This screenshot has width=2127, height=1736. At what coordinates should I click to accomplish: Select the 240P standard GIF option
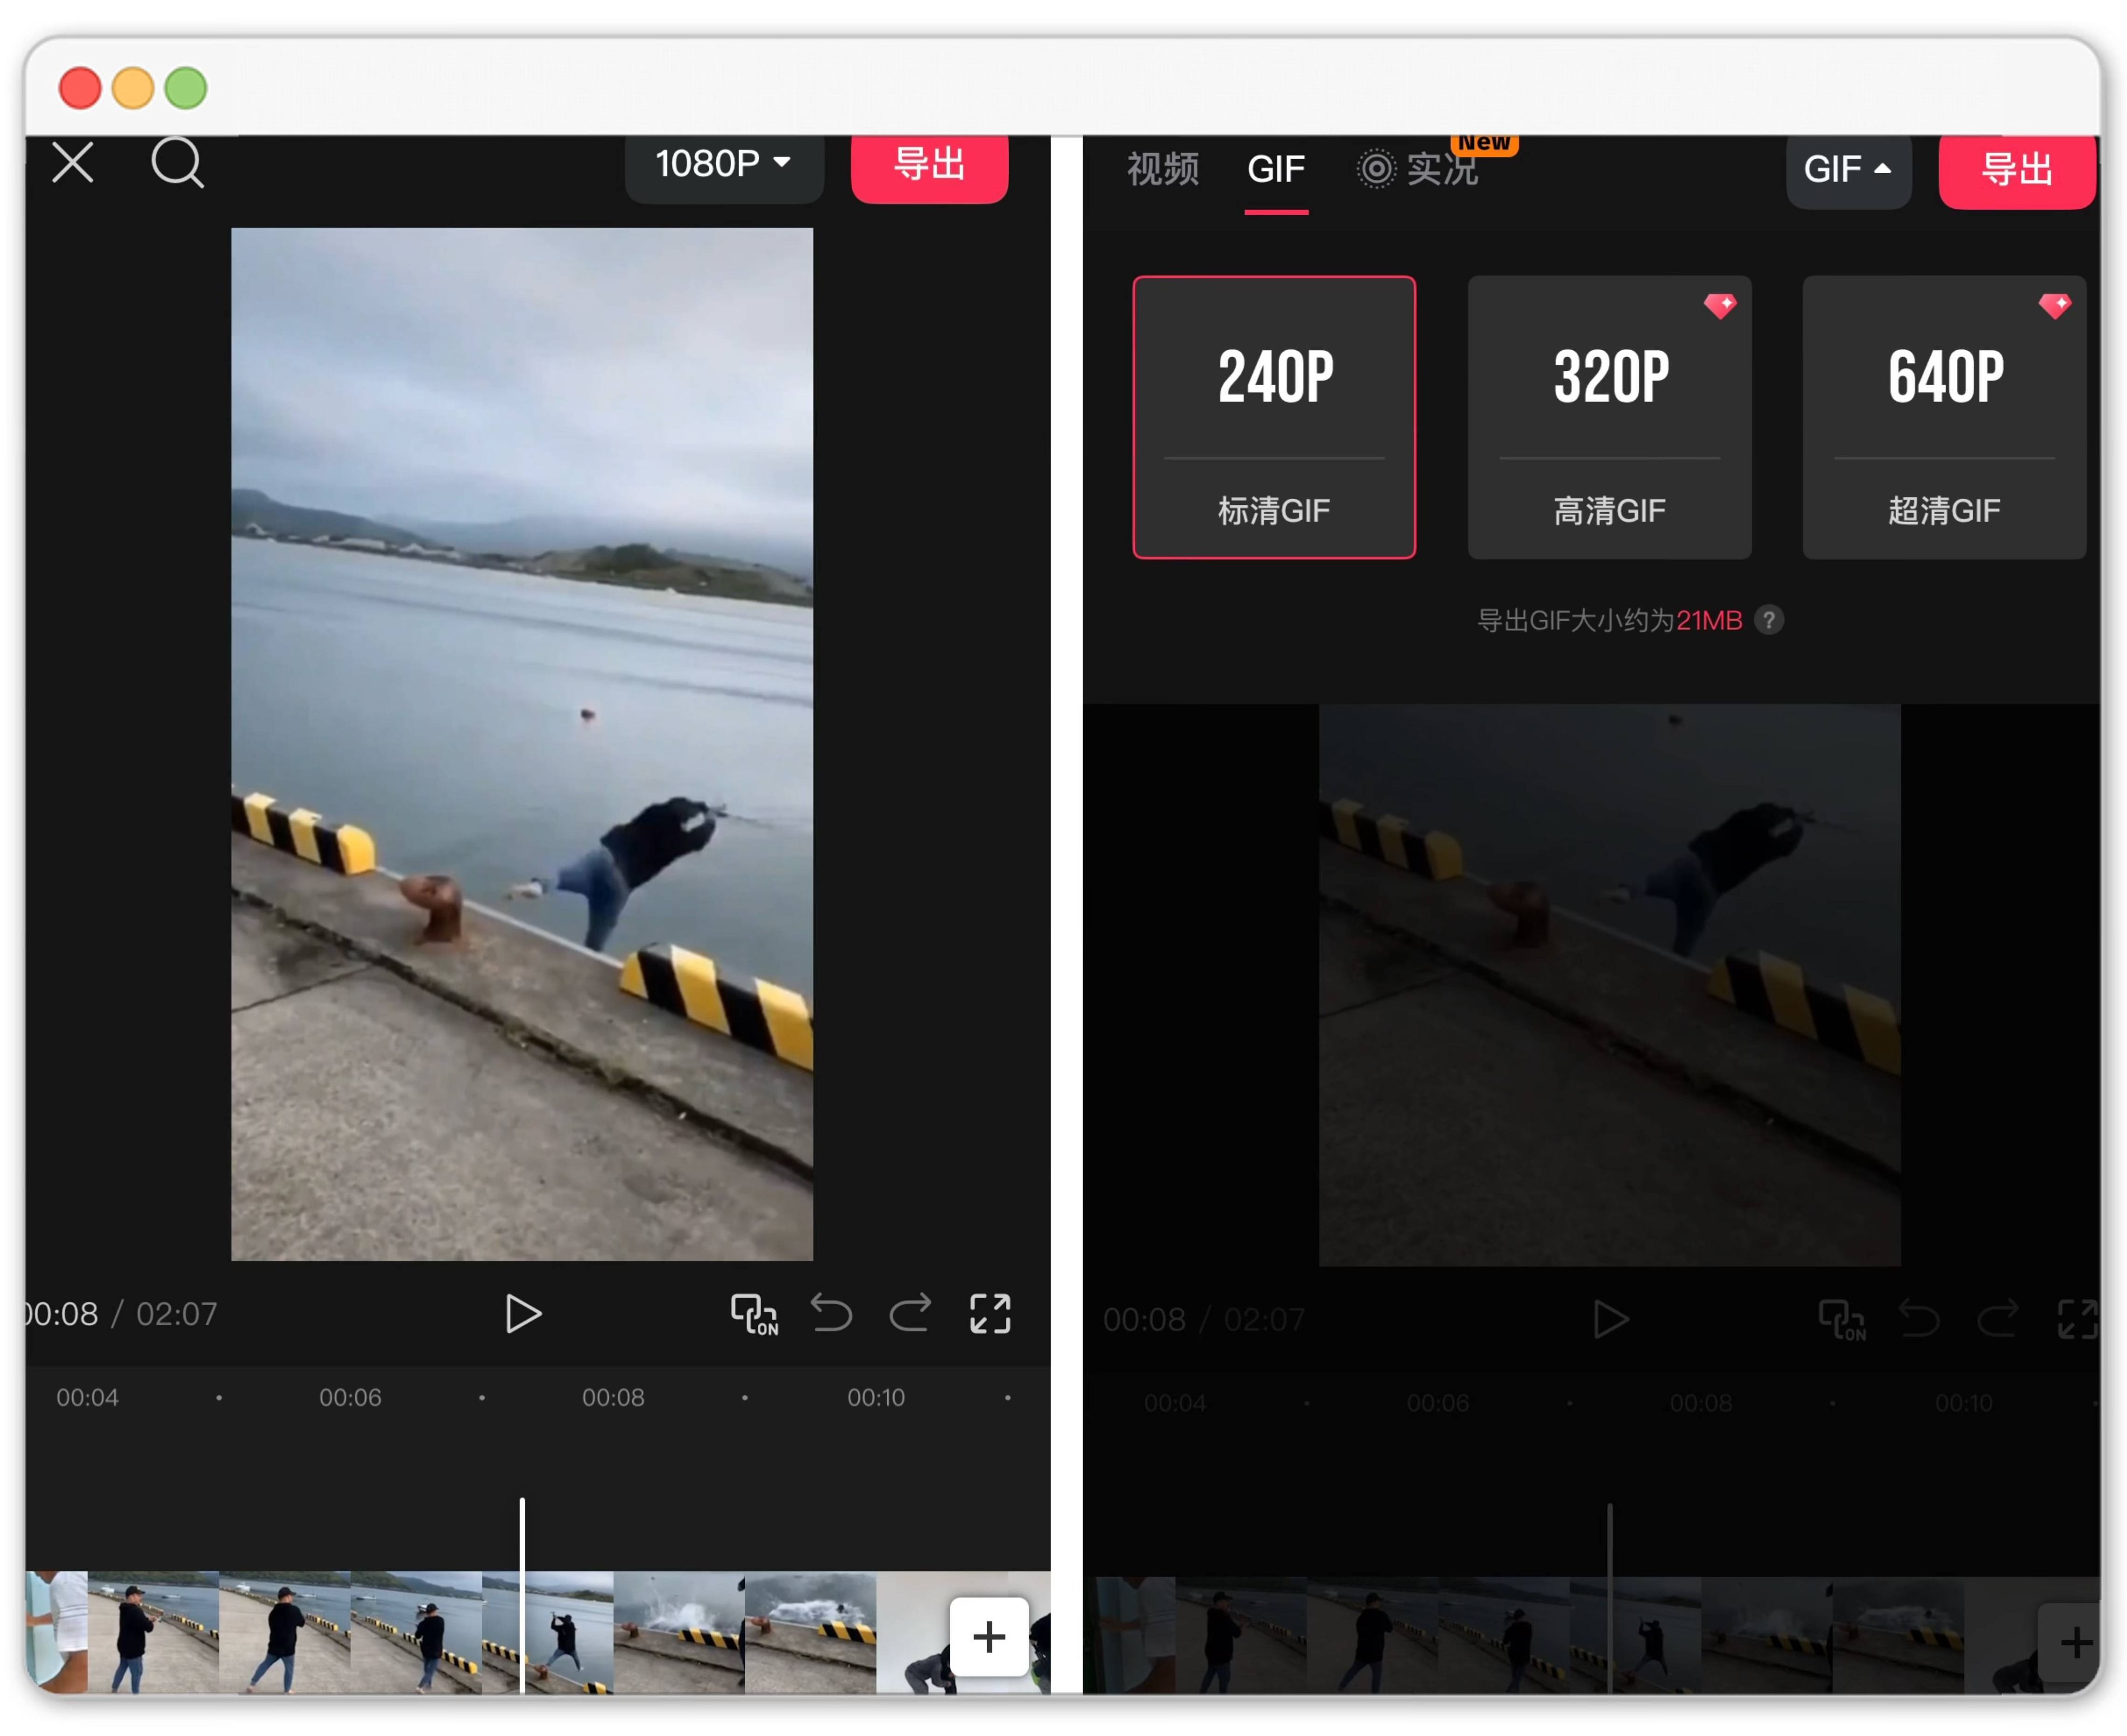pyautogui.click(x=1273, y=417)
